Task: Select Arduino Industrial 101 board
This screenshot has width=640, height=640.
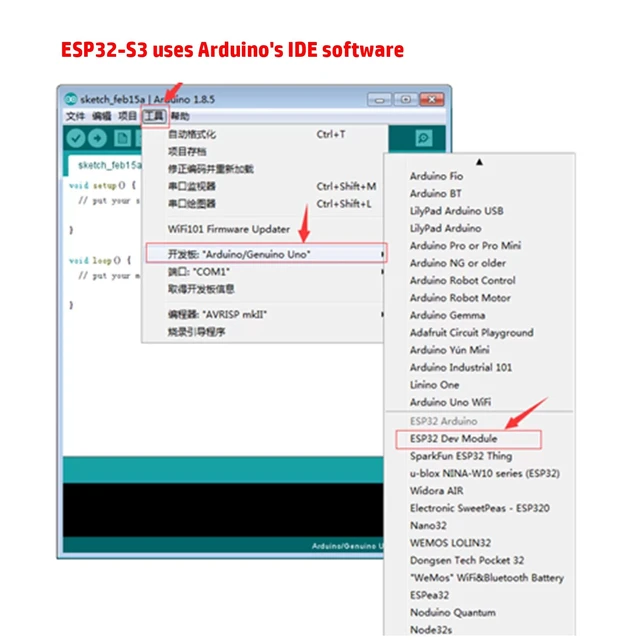Action: pos(480,367)
